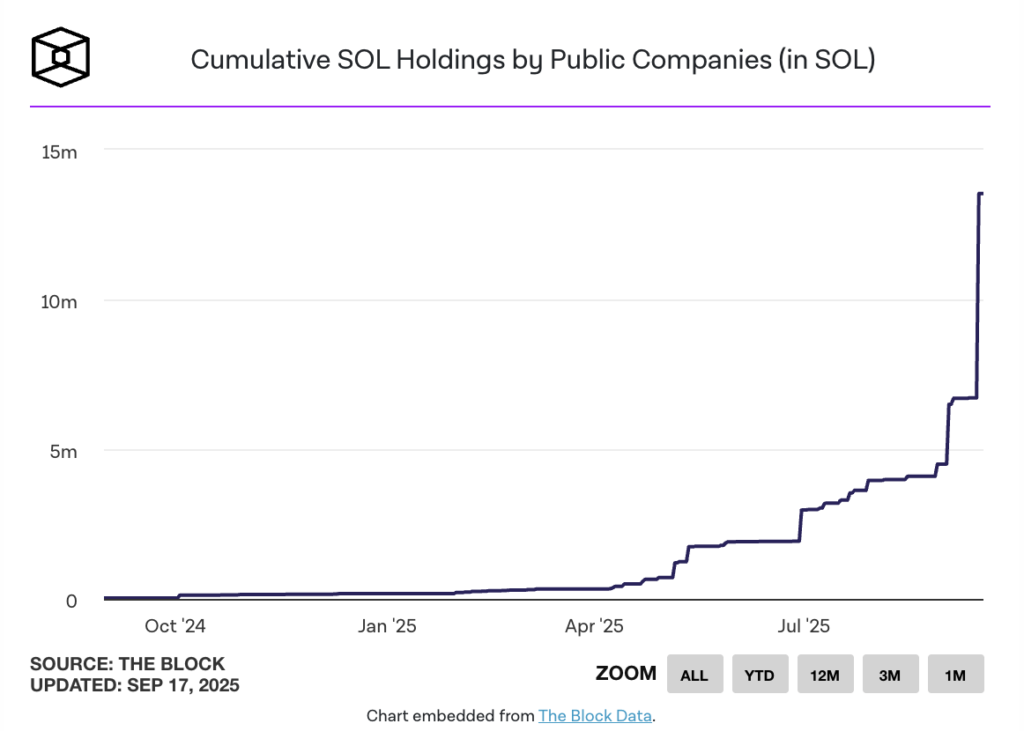
Task: Select the 1M zoom option
Action: point(956,674)
